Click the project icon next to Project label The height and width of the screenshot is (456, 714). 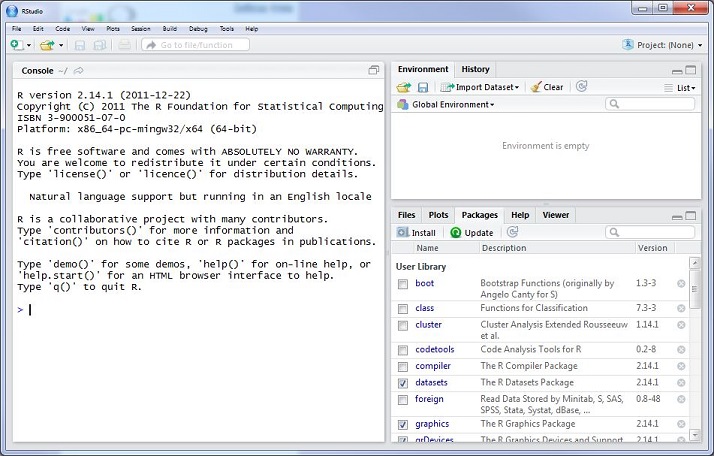click(x=628, y=45)
